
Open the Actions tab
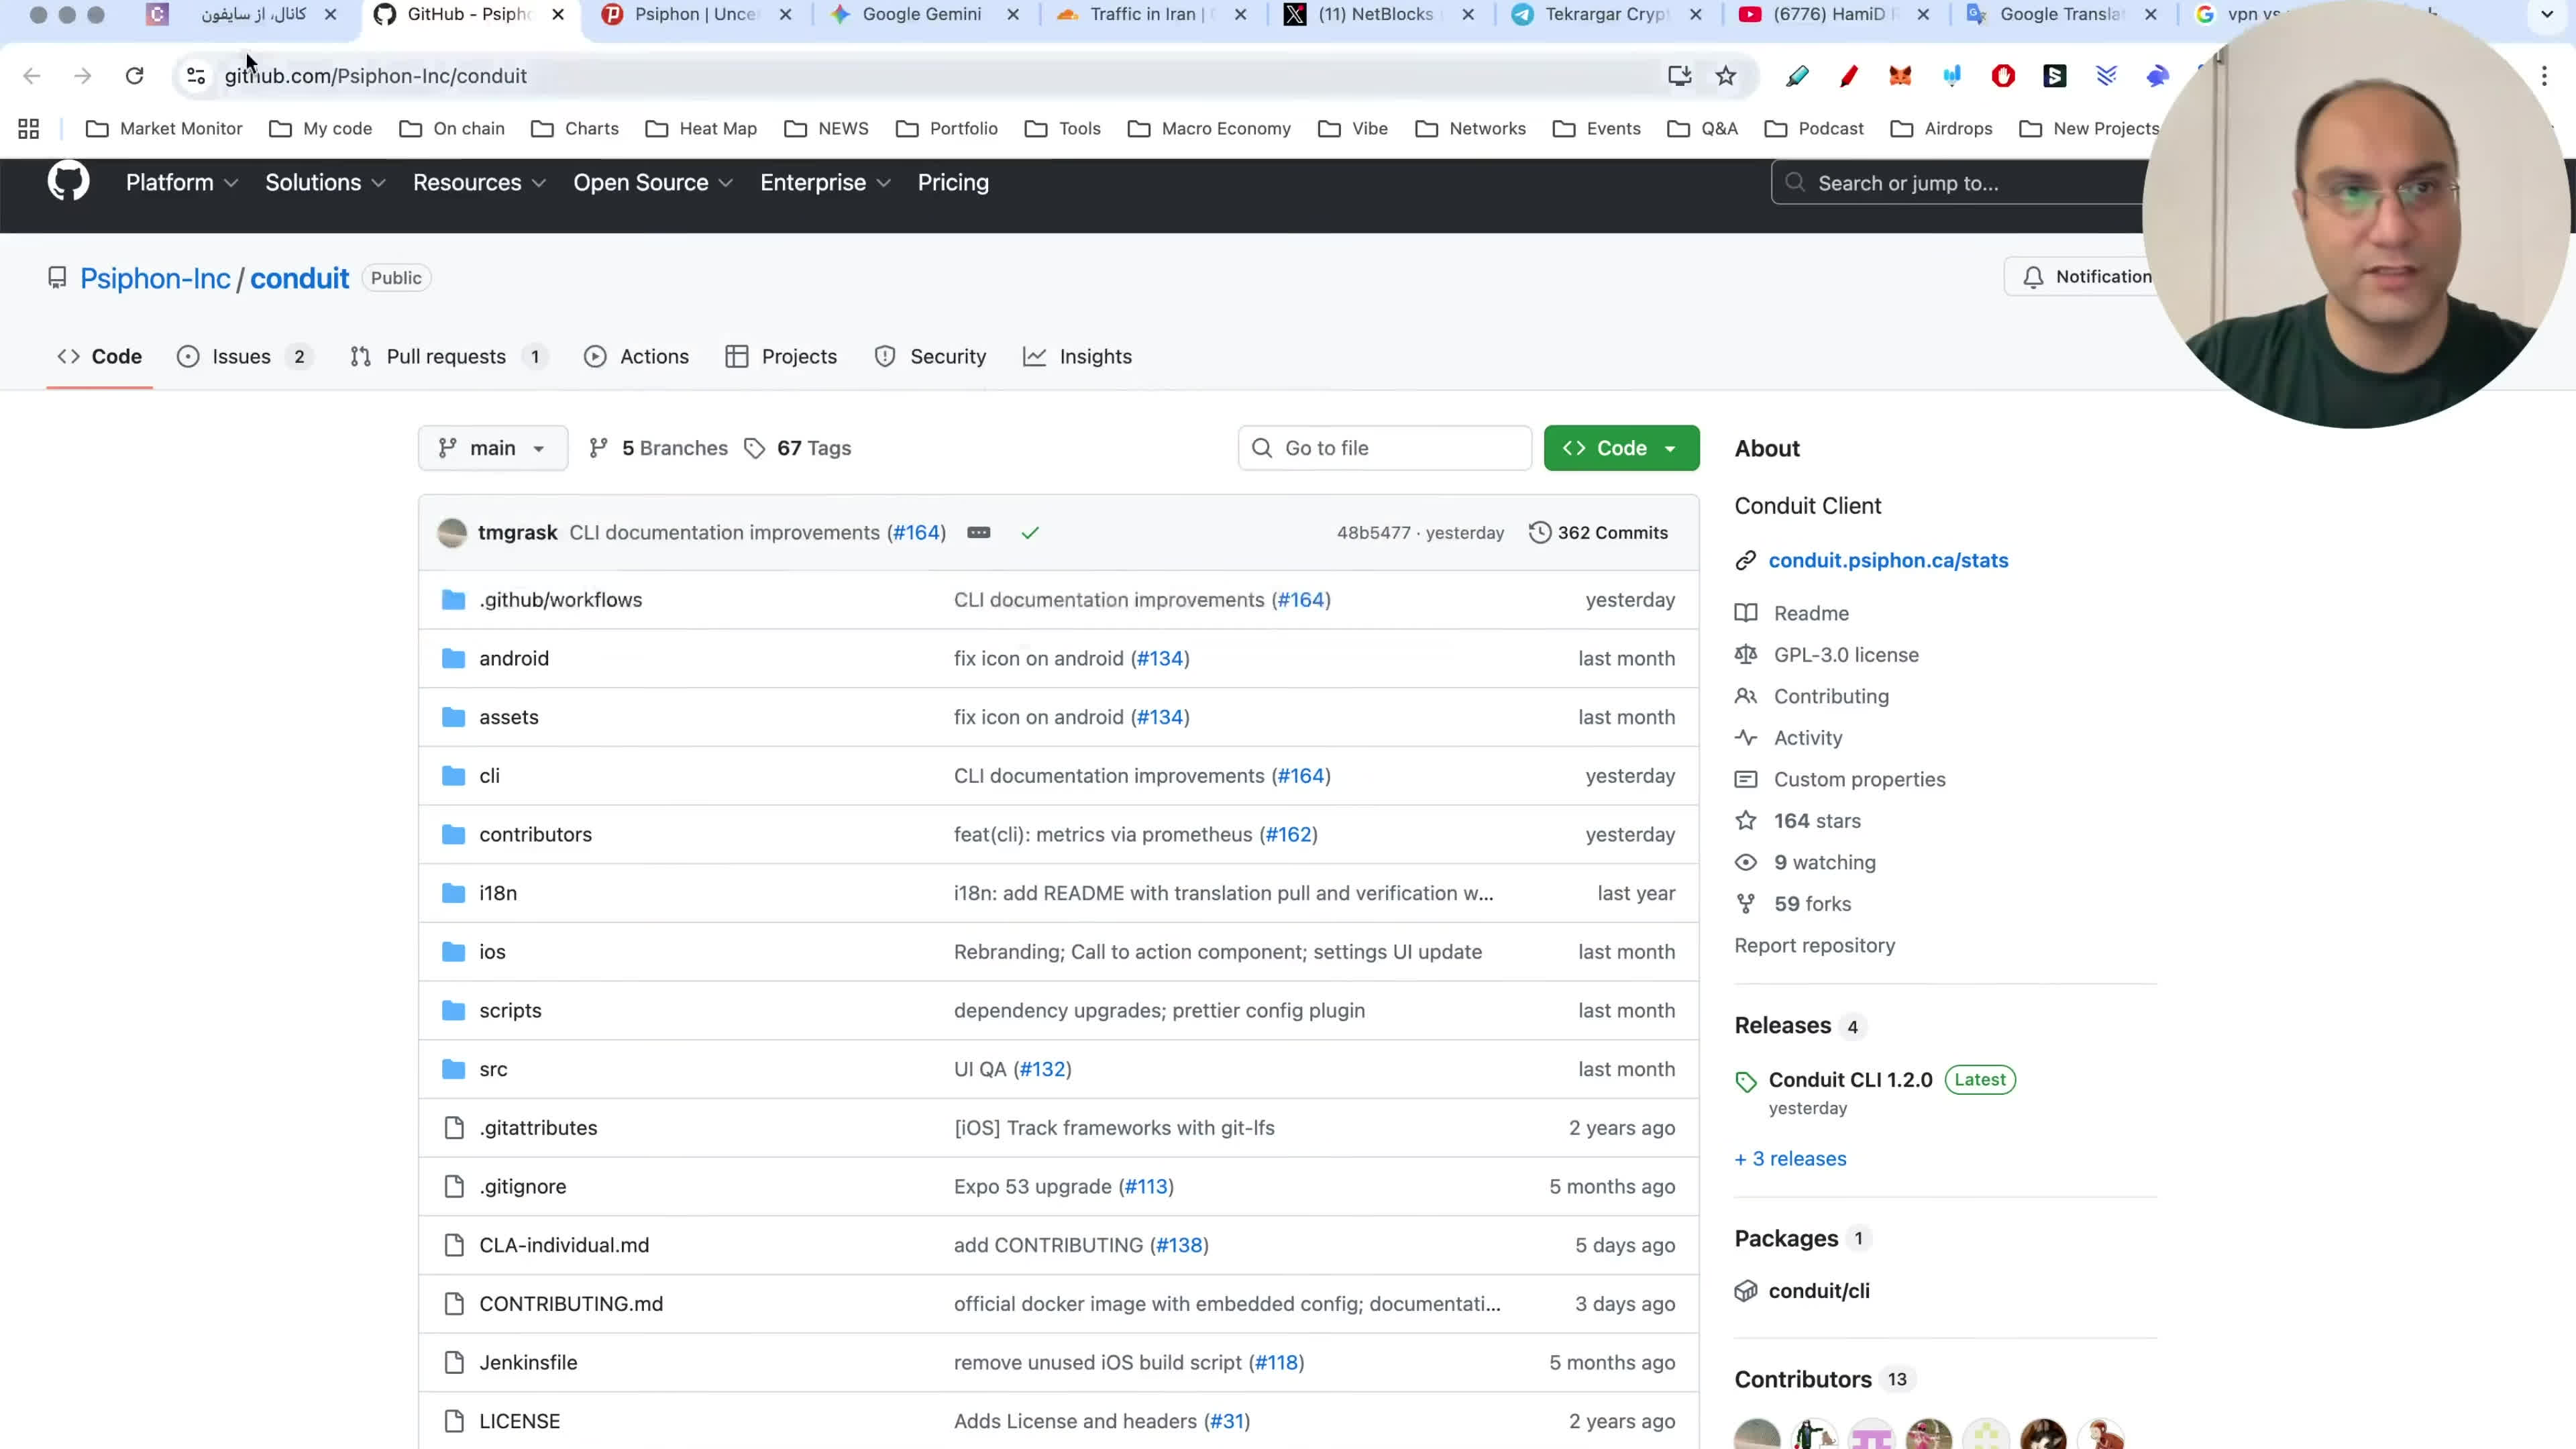click(x=637, y=357)
